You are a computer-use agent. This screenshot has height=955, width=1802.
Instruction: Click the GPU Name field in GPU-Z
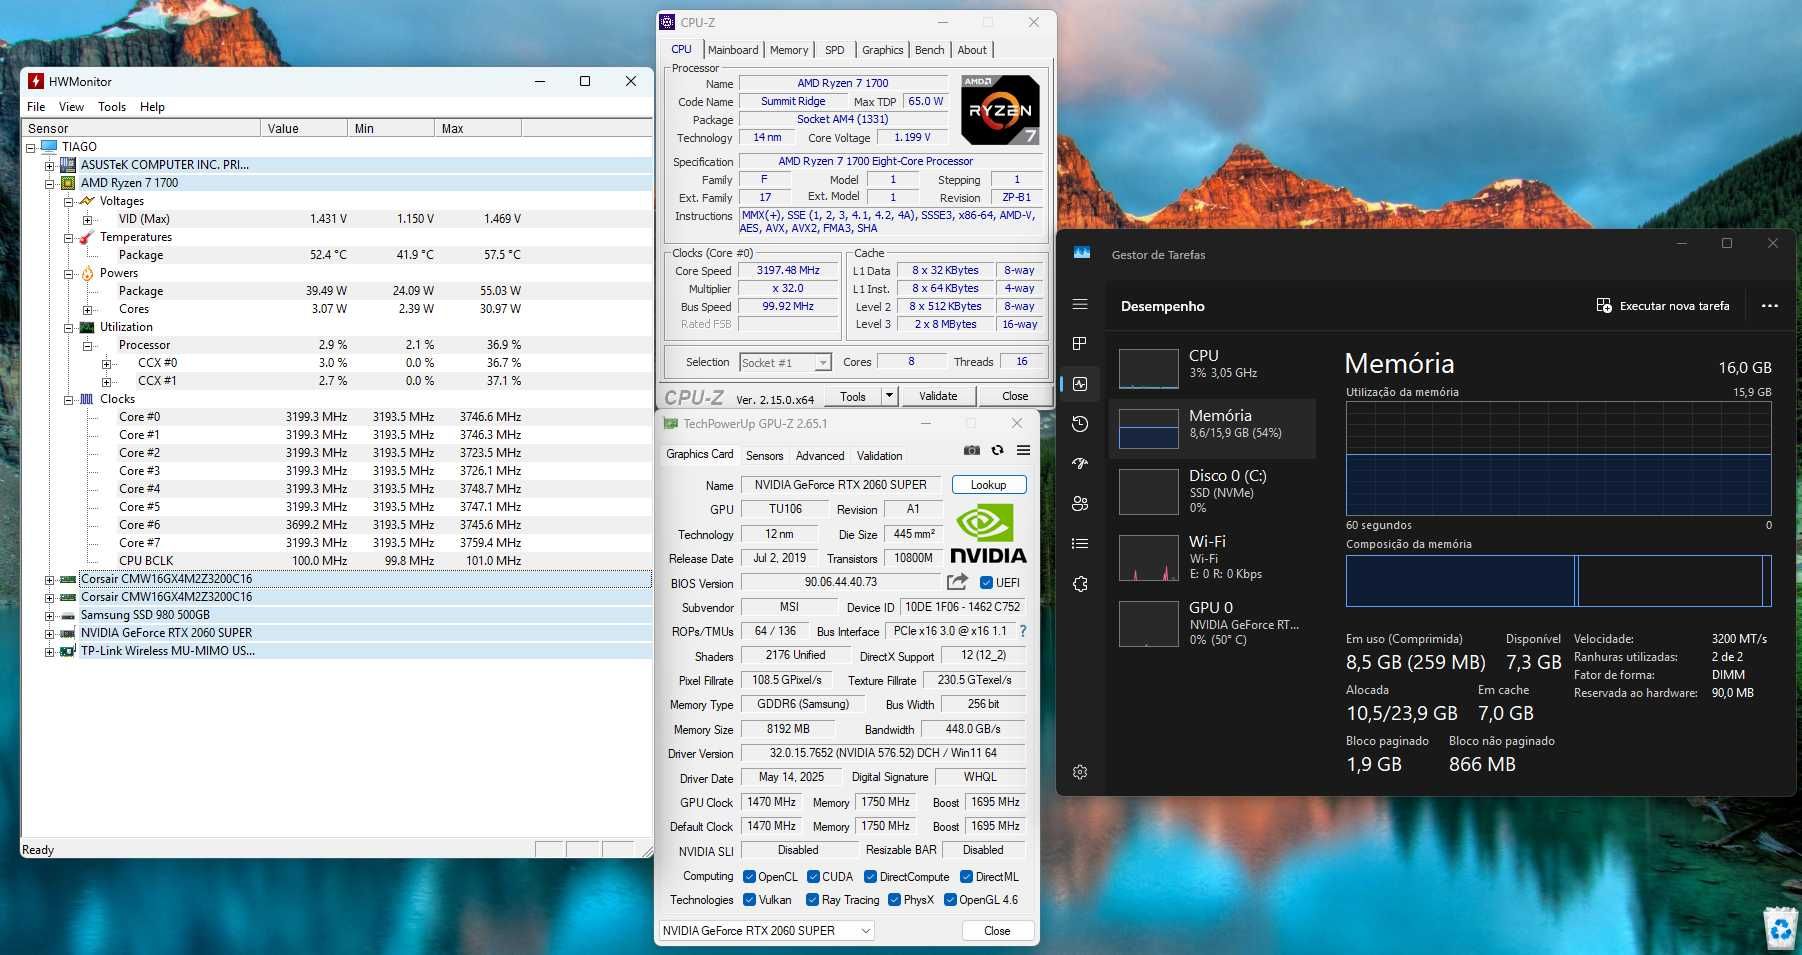(x=841, y=485)
